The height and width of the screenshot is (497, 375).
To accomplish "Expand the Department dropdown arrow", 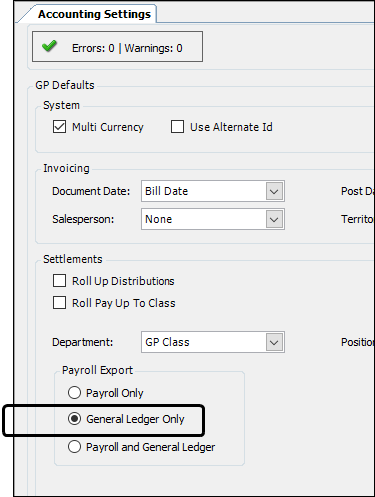I will coord(274,342).
